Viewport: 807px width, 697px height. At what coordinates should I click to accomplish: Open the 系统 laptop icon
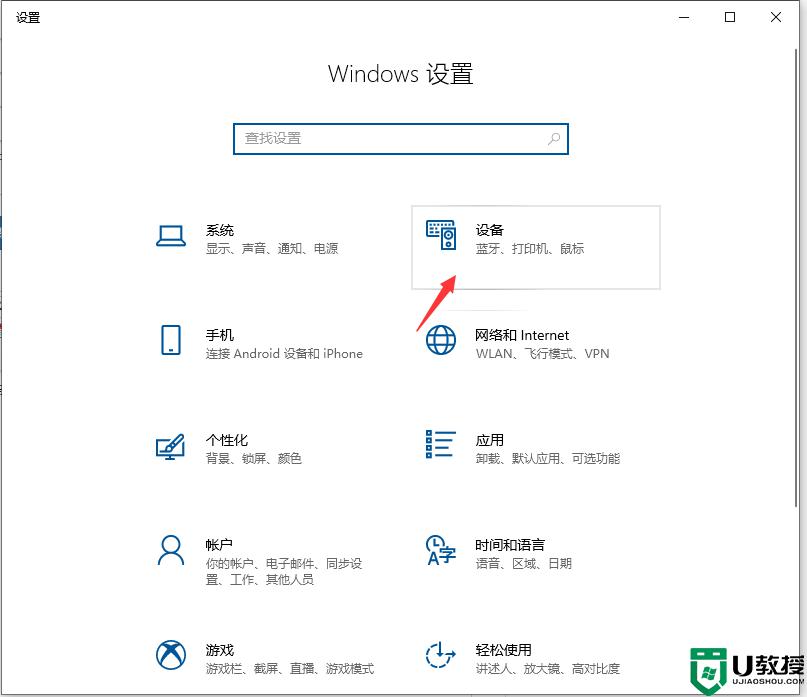point(171,236)
